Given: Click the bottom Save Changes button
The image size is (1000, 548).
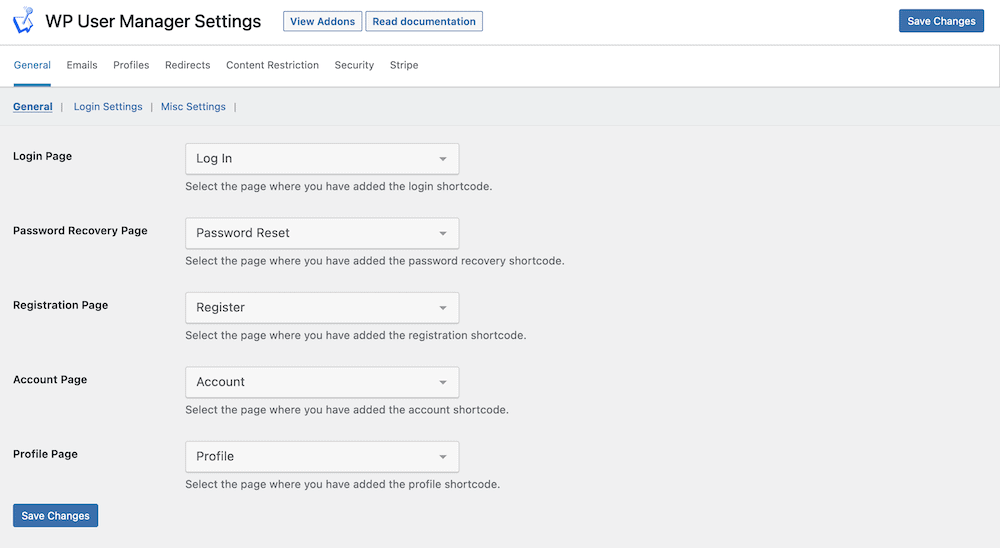Looking at the screenshot, I should click(x=55, y=515).
